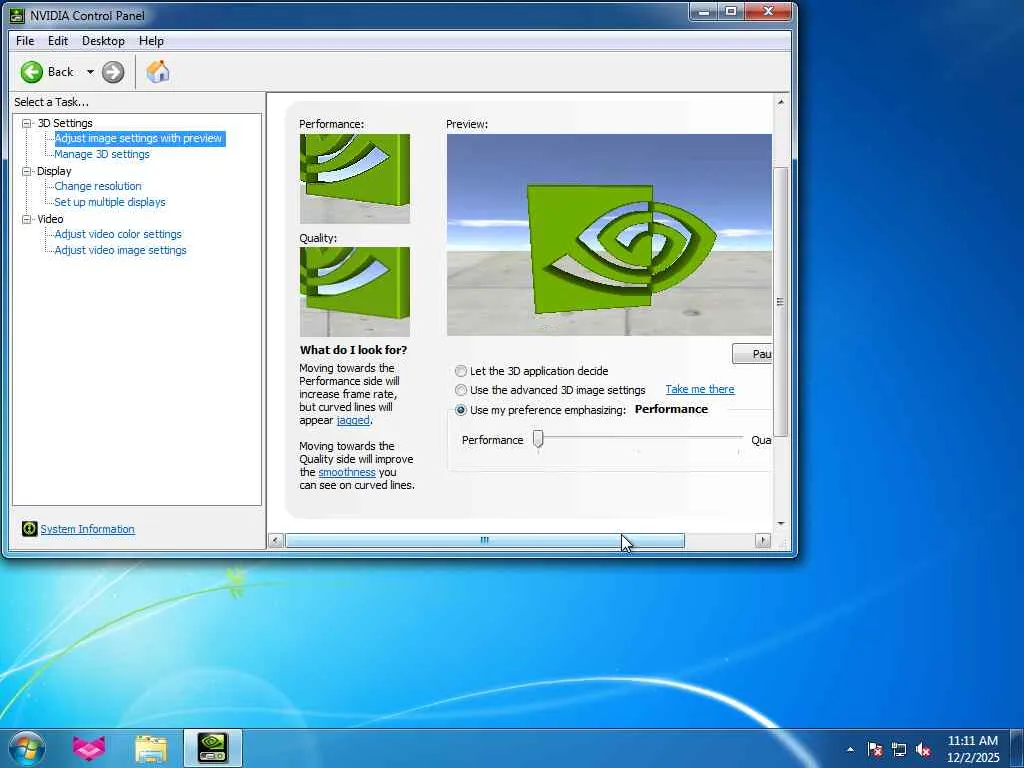Viewport: 1024px width, 768px height.
Task: Click the vertical scrollbar up arrow
Action: coord(780,102)
